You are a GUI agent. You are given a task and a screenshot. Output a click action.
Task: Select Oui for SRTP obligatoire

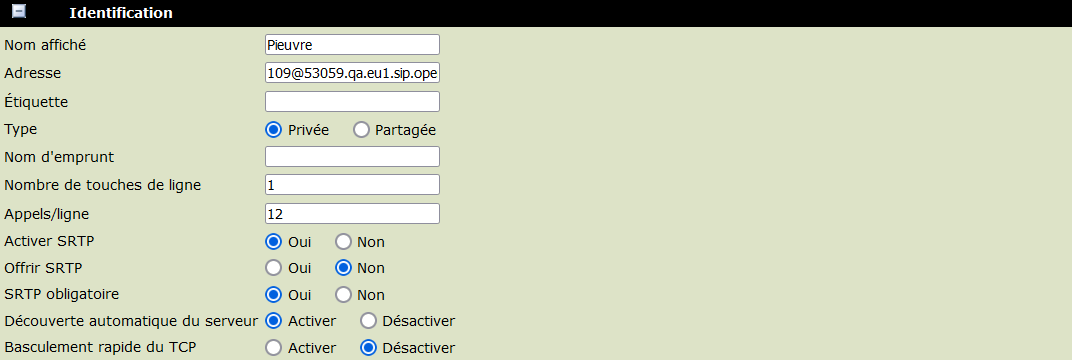[273, 295]
